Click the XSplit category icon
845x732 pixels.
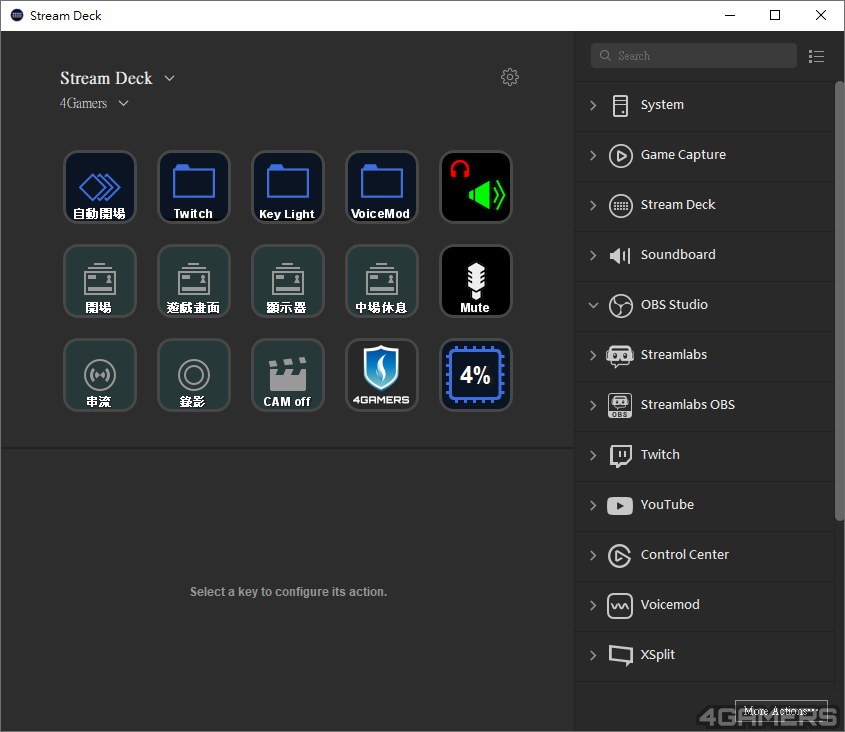(620, 655)
